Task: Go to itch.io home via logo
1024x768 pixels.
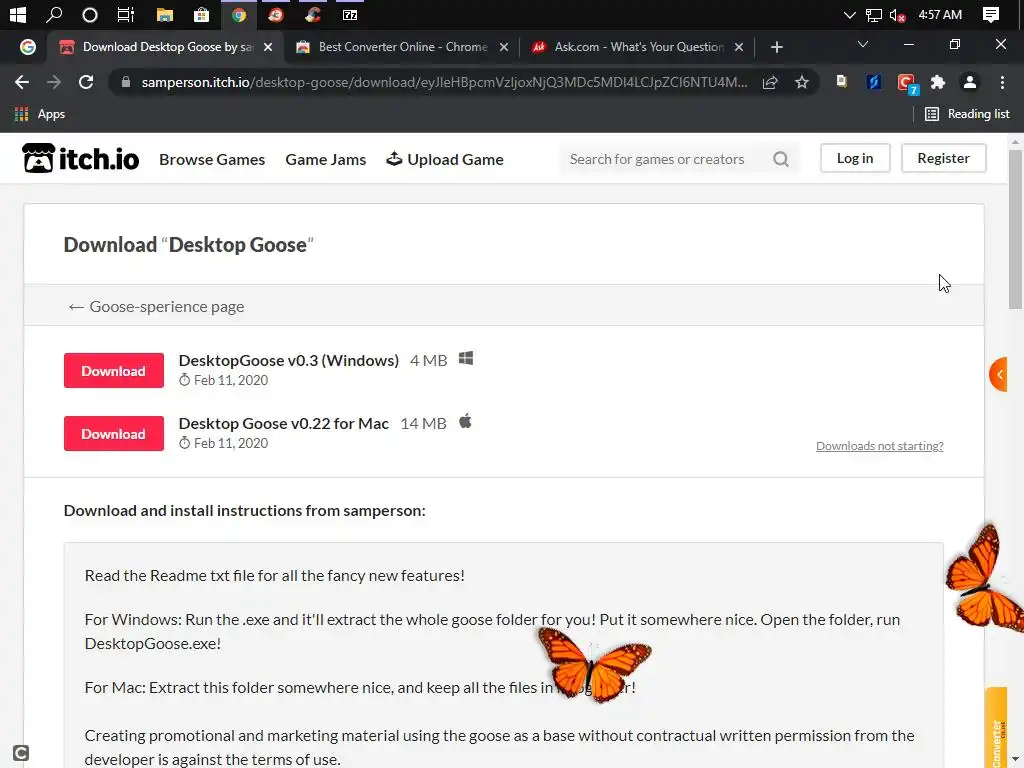Action: [81, 158]
